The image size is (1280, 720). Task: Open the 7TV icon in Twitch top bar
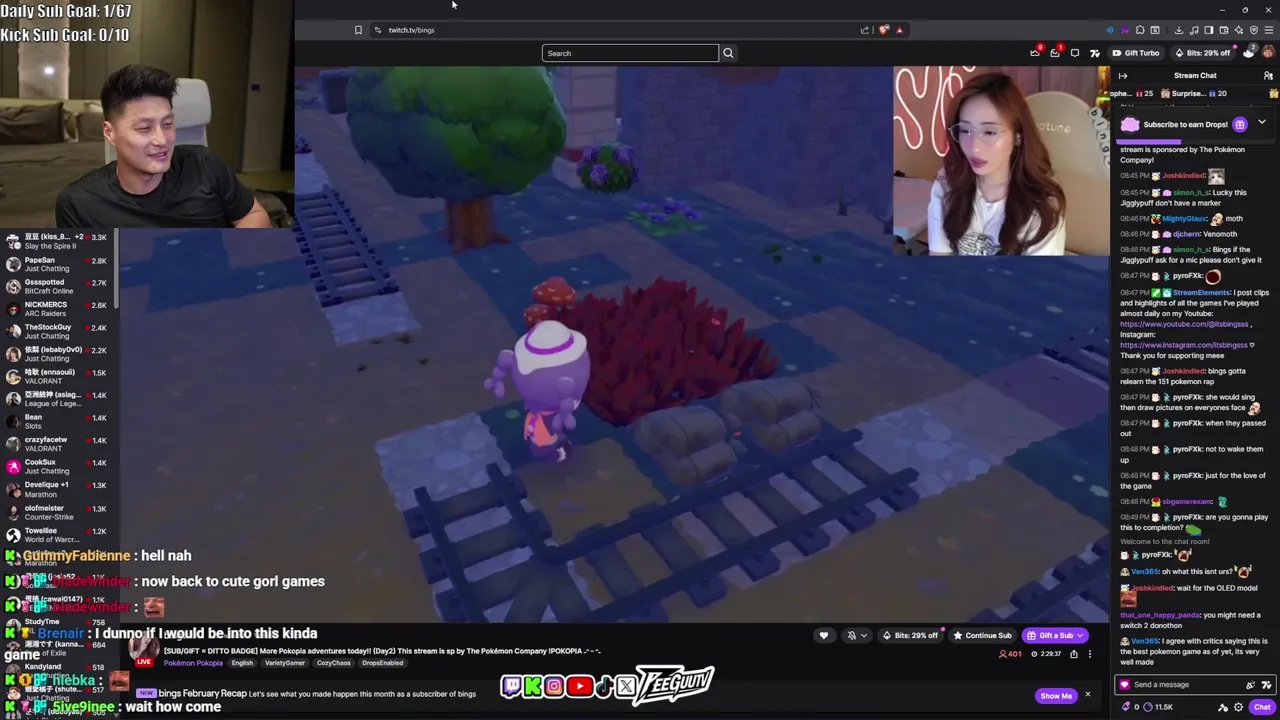[1095, 53]
